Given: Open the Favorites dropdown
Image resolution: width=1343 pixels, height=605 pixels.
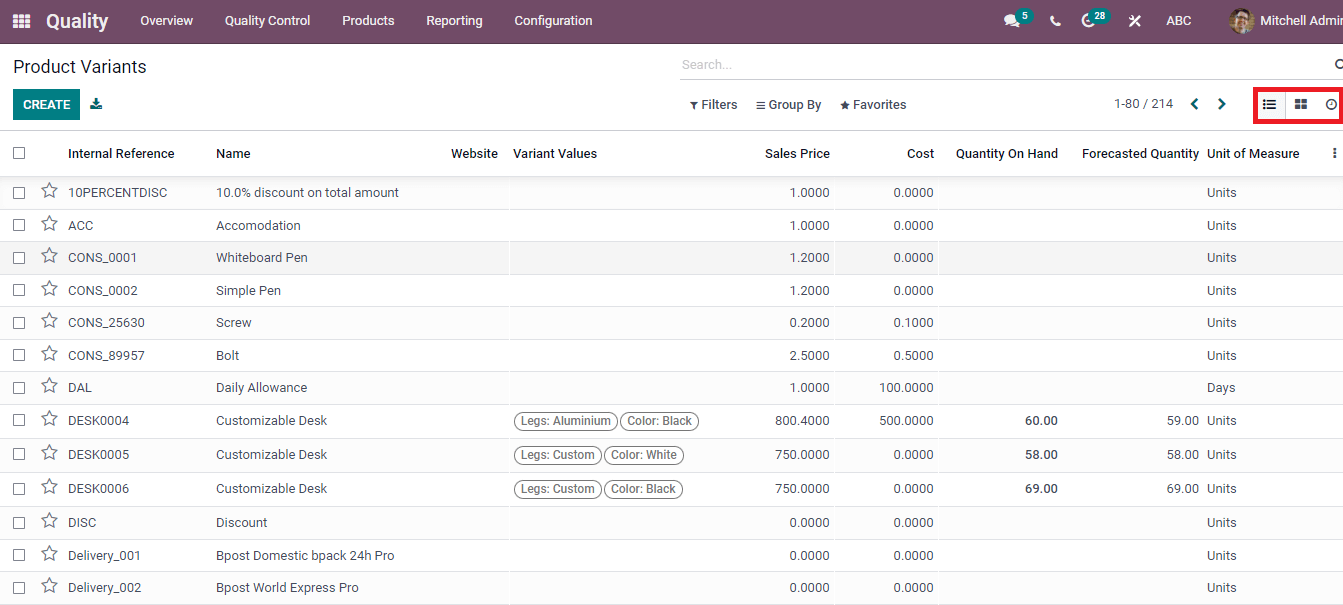Looking at the screenshot, I should [873, 105].
